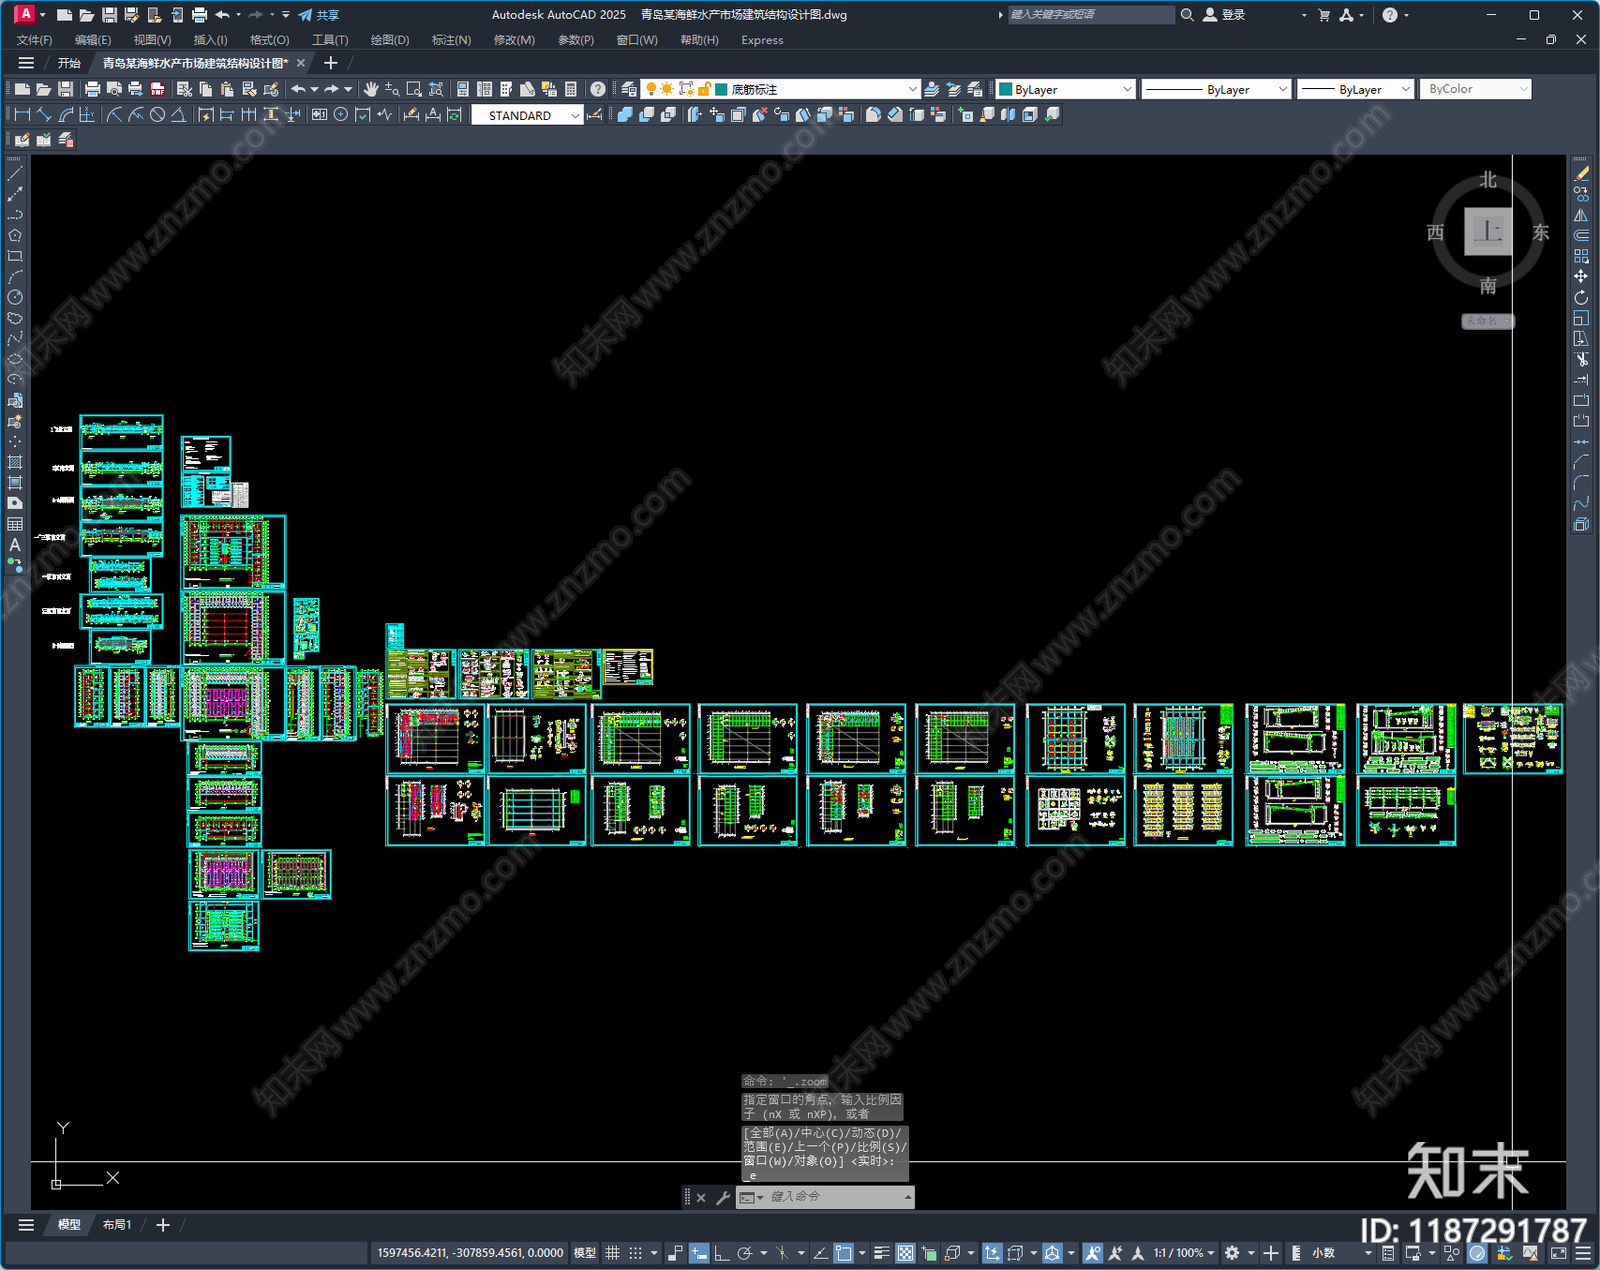1600x1270 pixels.
Task: Select the Pan hand tool
Action: tap(371, 89)
